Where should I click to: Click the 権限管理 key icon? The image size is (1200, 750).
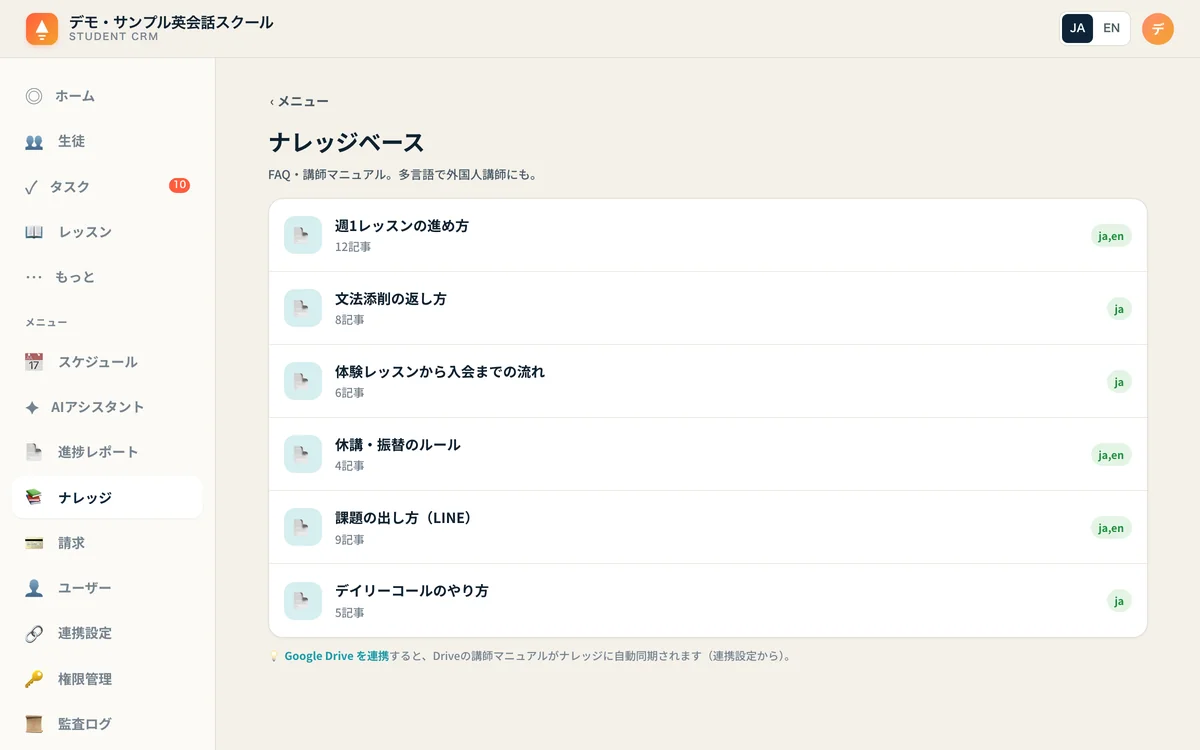coord(34,679)
